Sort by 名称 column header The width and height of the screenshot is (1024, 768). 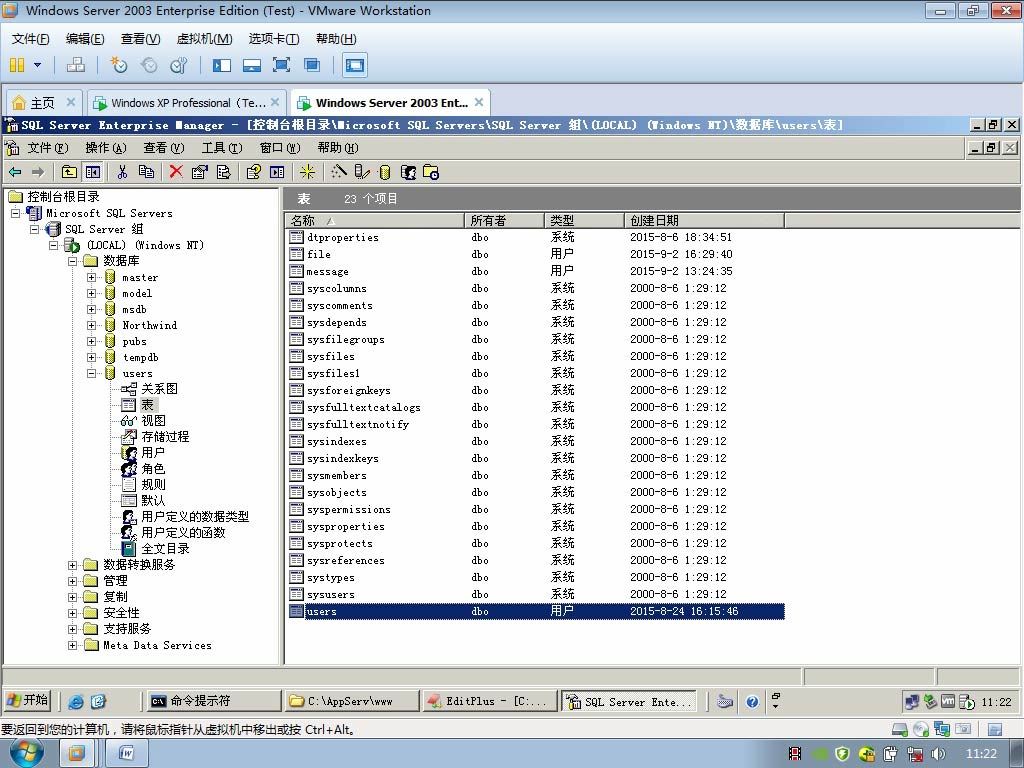coord(375,220)
